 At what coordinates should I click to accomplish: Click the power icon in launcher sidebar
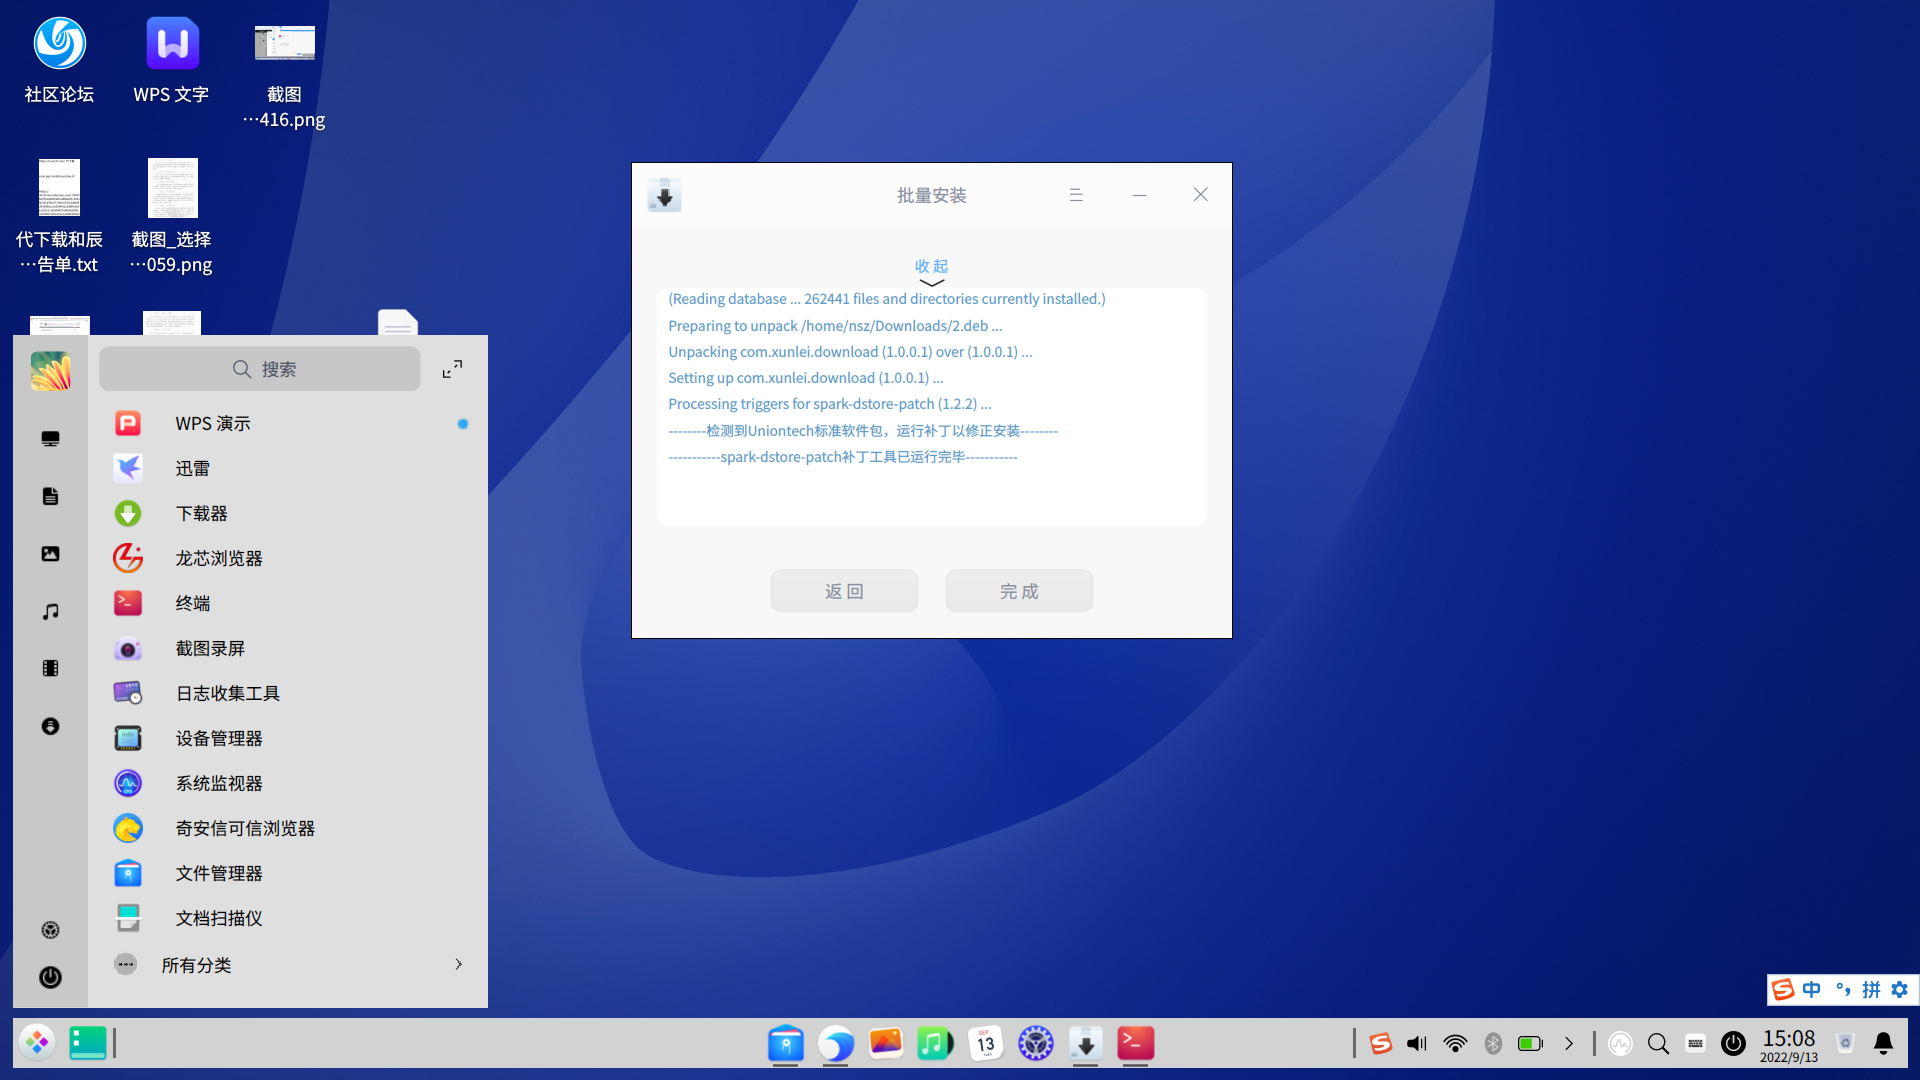tap(50, 977)
